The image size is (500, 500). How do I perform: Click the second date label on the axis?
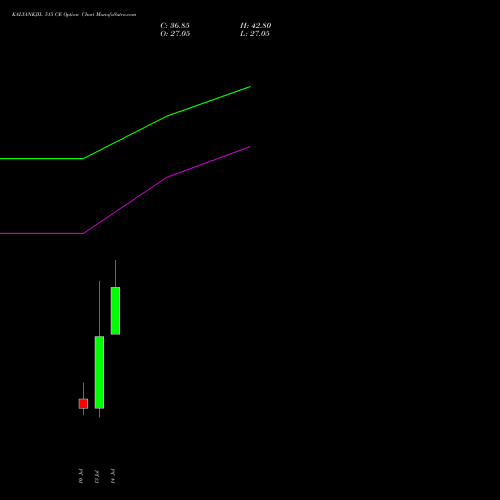coord(97,476)
